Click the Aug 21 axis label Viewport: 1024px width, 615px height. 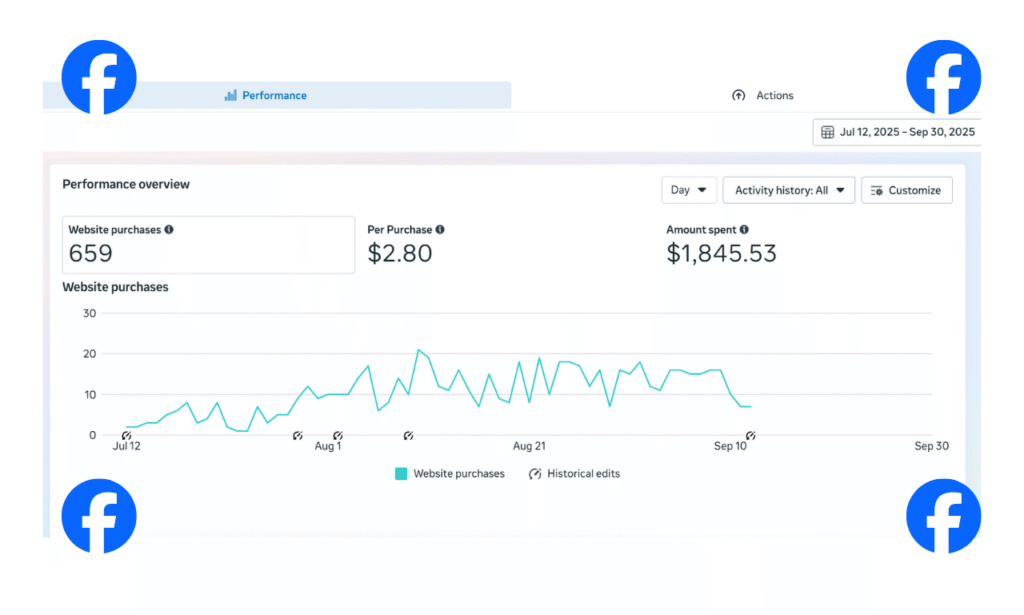tap(529, 446)
